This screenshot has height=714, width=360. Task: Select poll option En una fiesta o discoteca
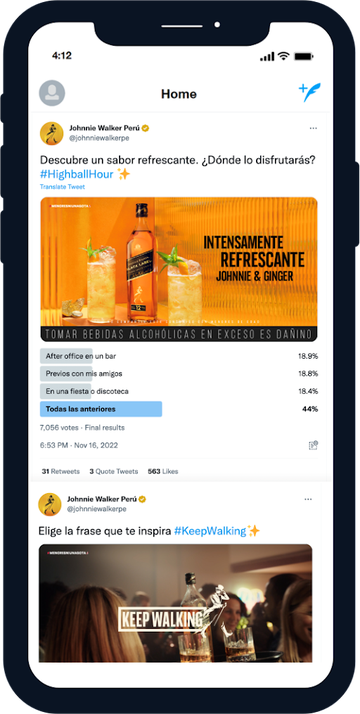179,391
